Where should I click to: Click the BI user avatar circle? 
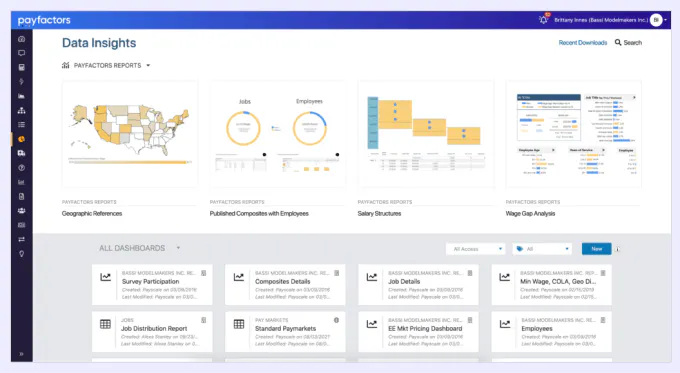point(656,20)
